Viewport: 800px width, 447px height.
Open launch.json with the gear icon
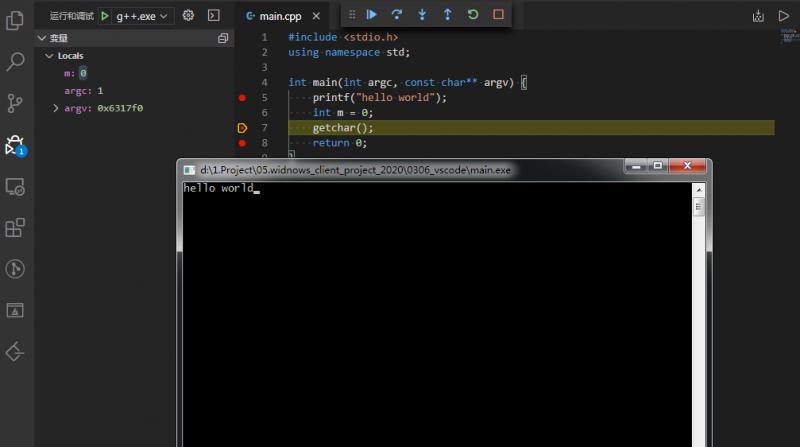pyautogui.click(x=188, y=15)
